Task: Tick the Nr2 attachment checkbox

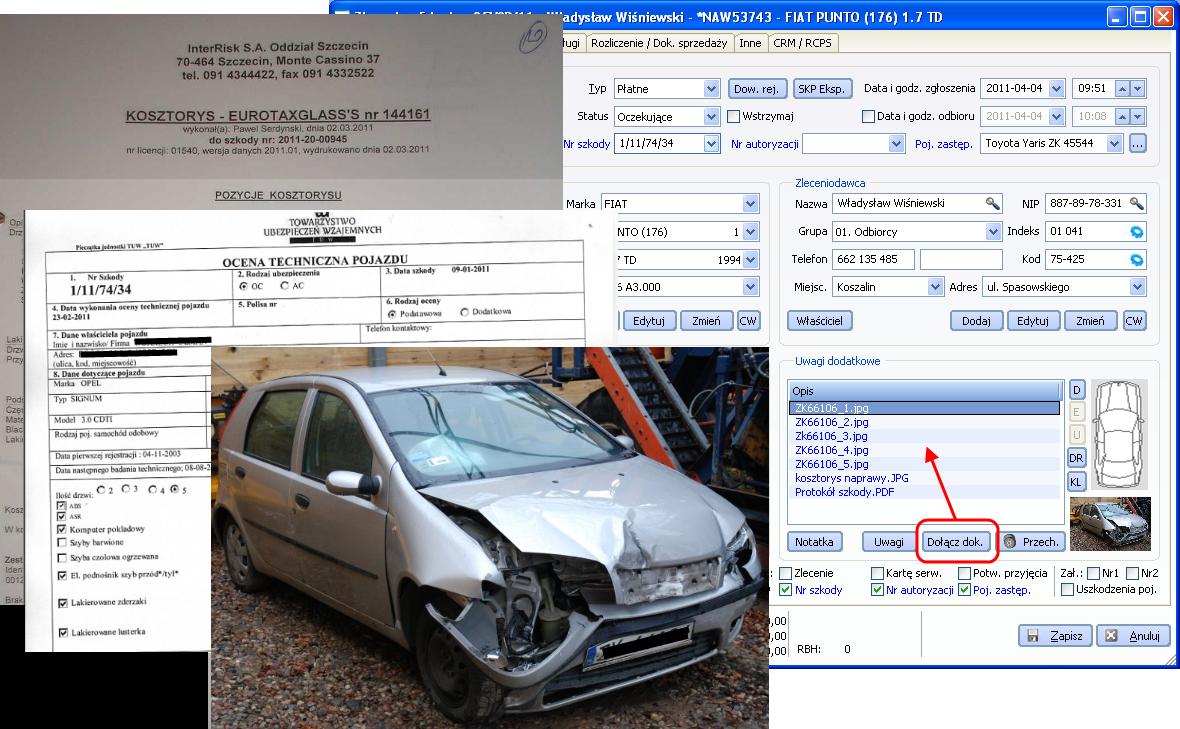Action: (x=1132, y=573)
